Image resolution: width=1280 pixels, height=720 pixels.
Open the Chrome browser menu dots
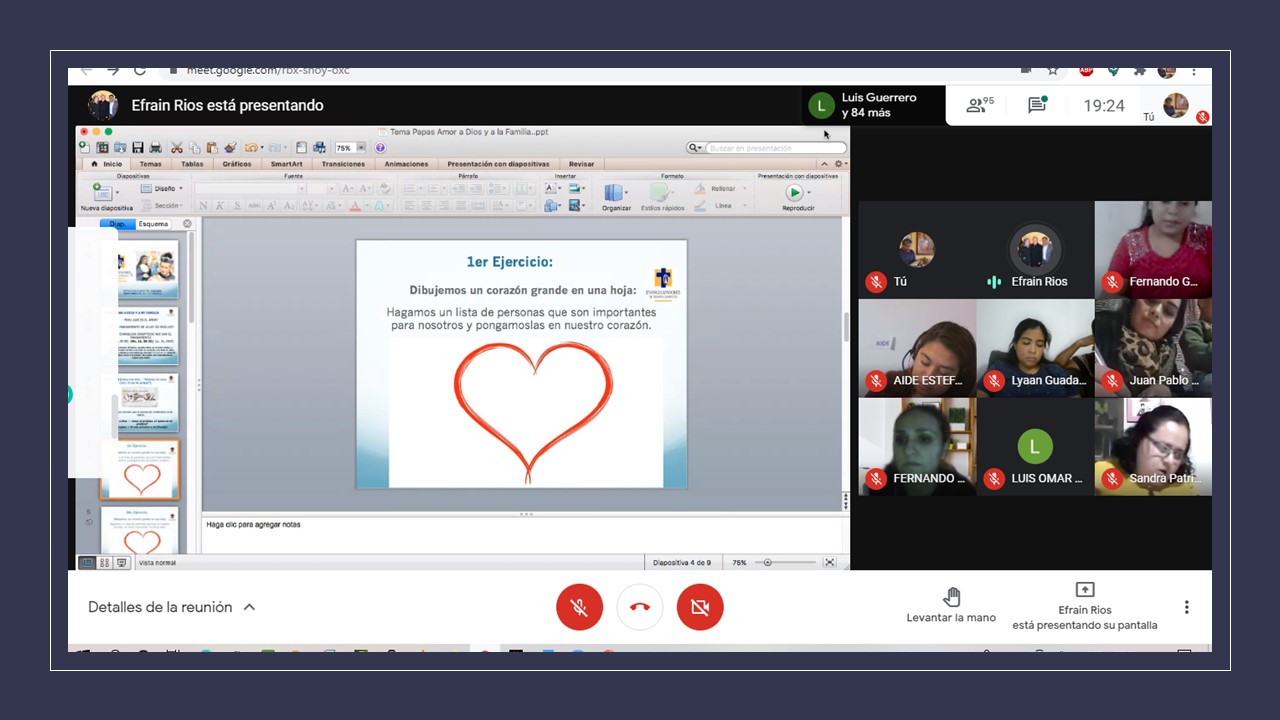tap(1194, 72)
